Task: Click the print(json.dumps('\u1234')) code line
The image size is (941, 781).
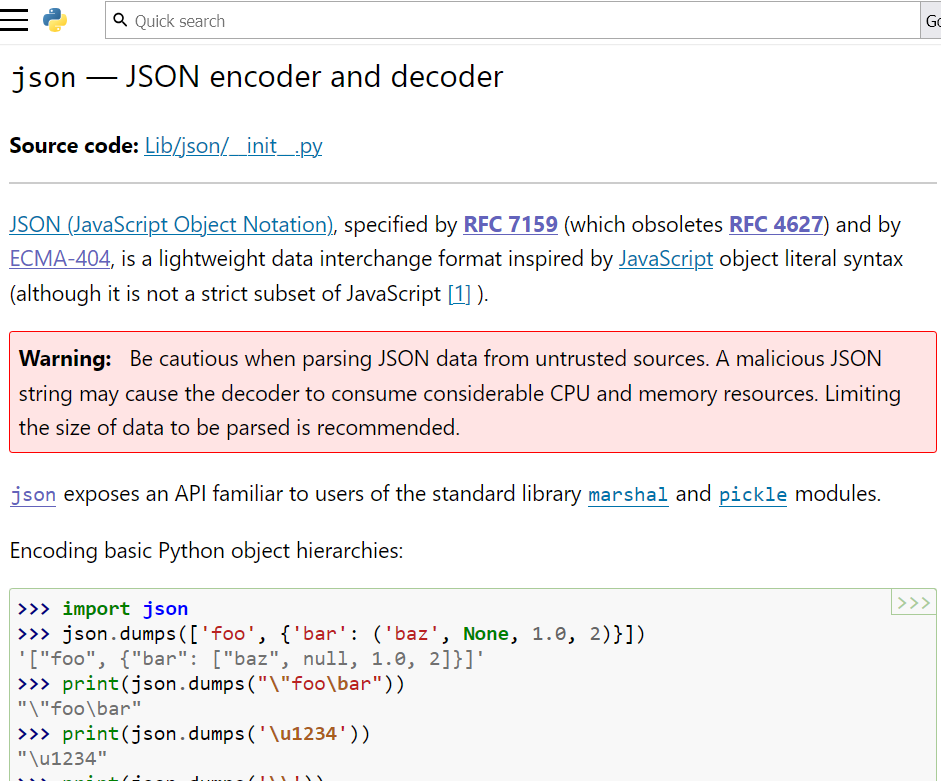Action: [194, 734]
